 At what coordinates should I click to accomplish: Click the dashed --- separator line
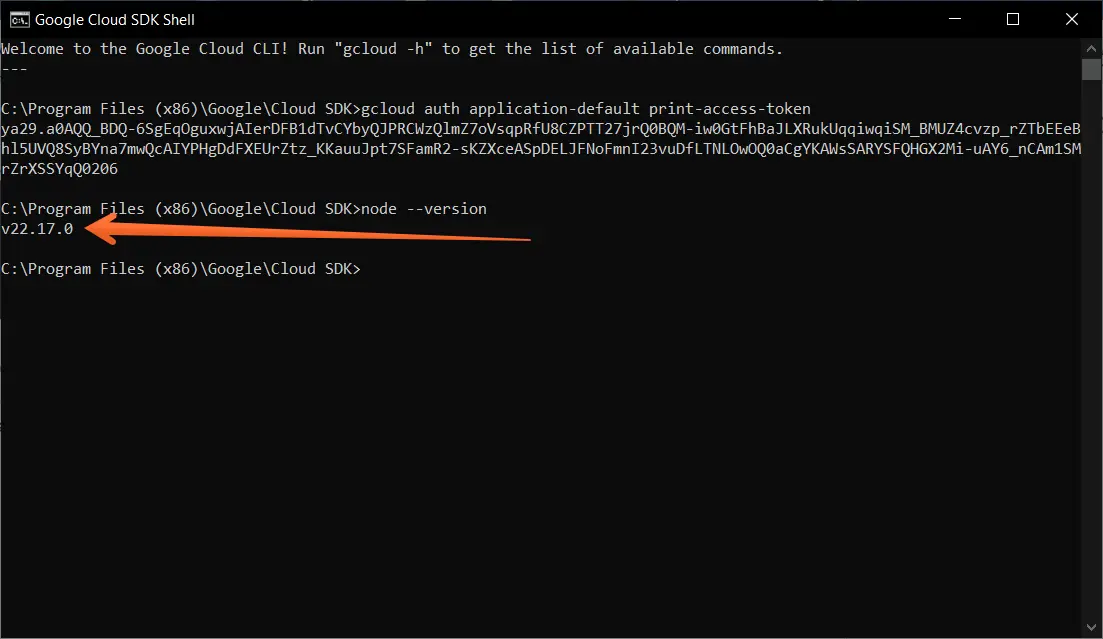(13, 68)
